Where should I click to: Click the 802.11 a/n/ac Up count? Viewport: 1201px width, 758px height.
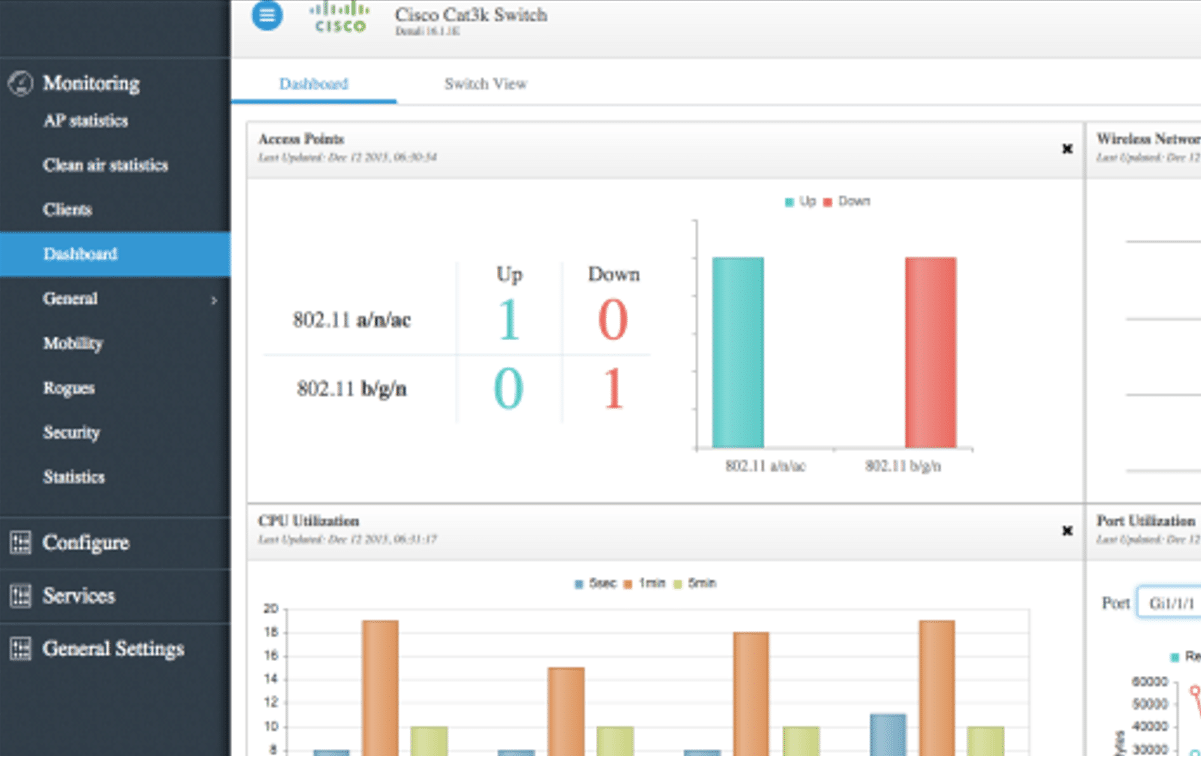coord(509,320)
